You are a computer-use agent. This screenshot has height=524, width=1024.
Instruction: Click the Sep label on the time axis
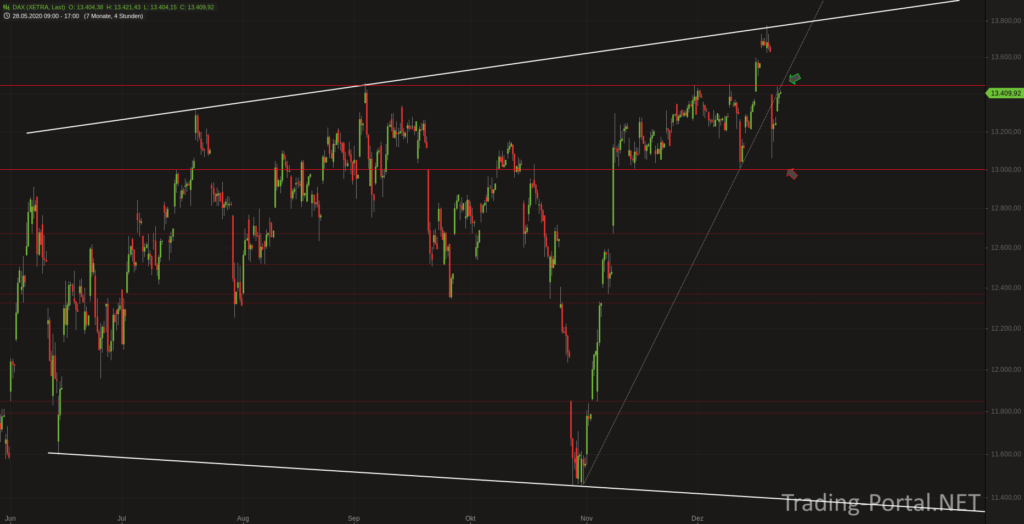coord(353,519)
